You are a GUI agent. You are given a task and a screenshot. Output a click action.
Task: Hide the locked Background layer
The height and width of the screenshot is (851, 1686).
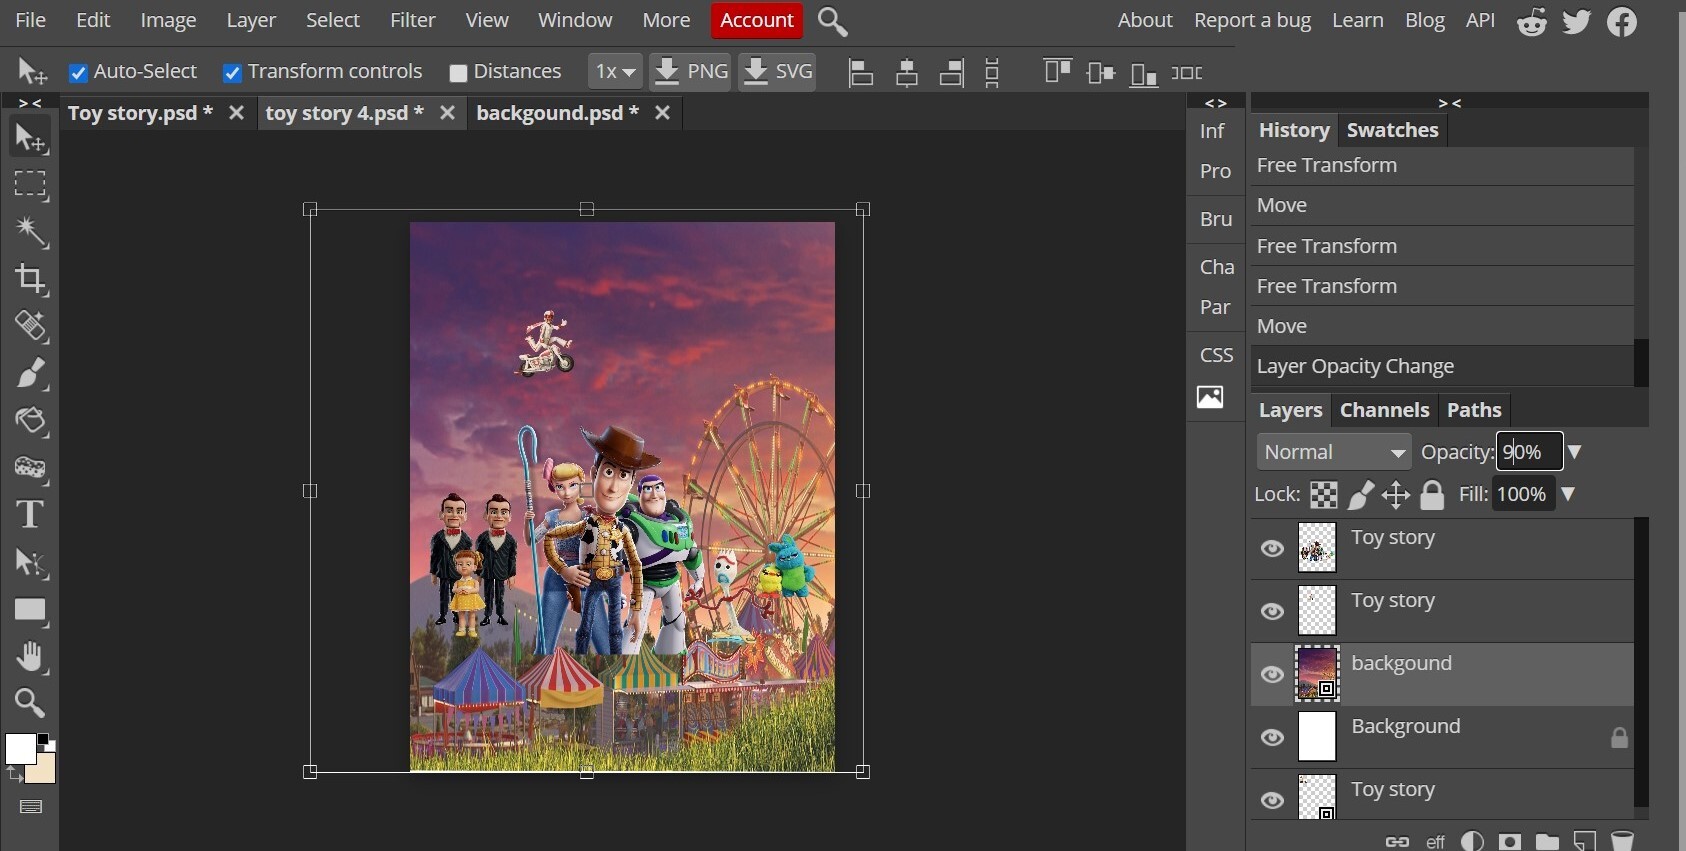pos(1272,738)
